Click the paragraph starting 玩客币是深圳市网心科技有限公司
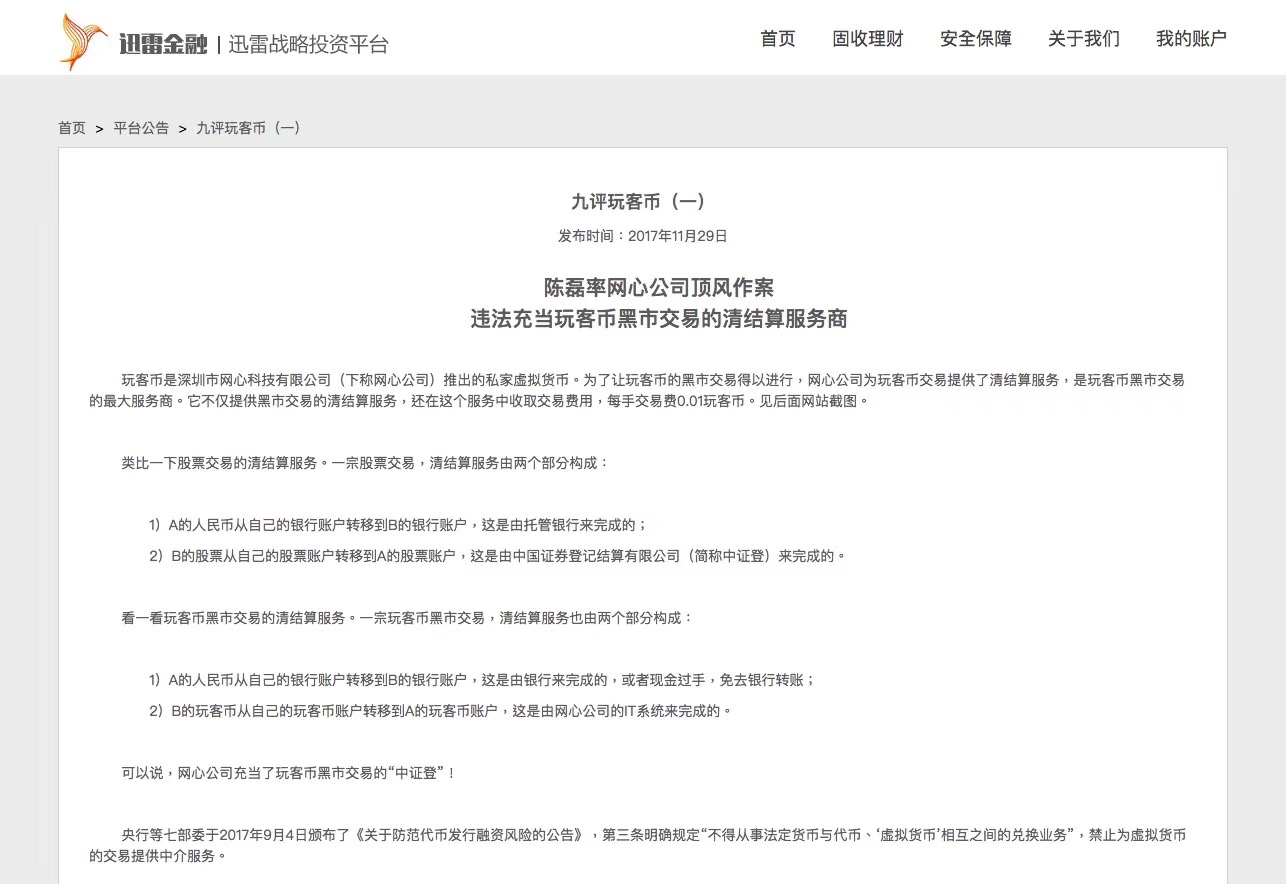The width and height of the screenshot is (1286, 884). (637, 390)
